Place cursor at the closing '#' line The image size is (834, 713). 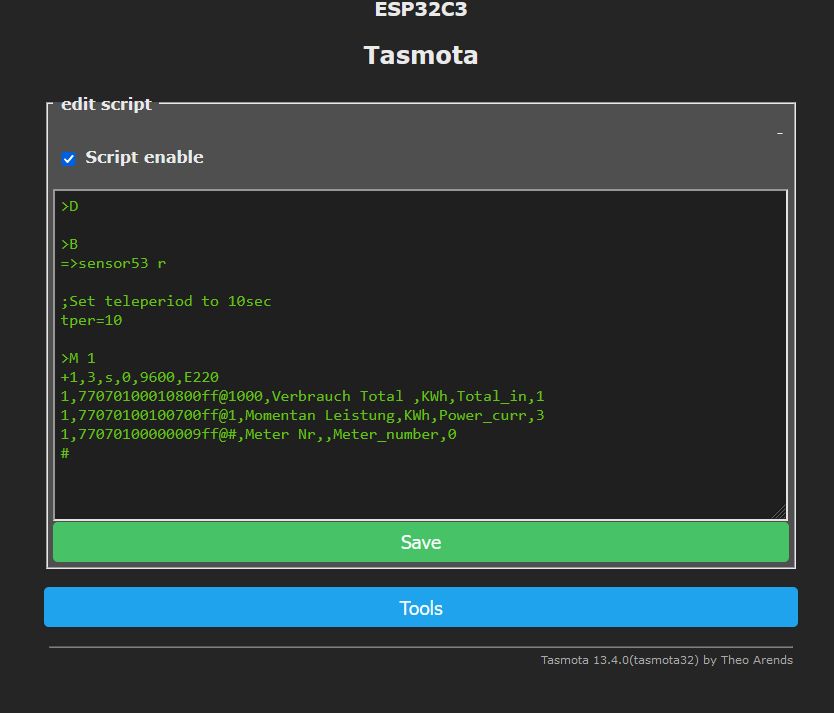coord(65,454)
